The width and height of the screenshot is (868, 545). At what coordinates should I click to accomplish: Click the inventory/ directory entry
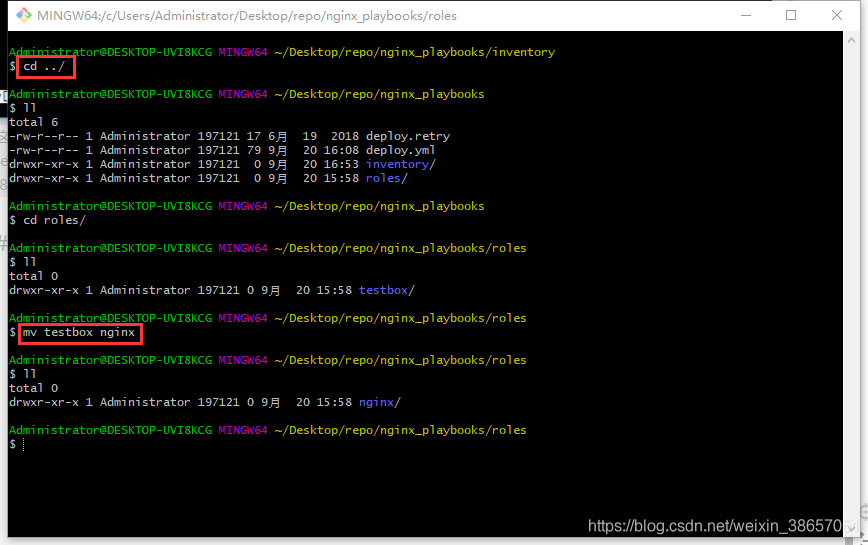pyautogui.click(x=401, y=164)
